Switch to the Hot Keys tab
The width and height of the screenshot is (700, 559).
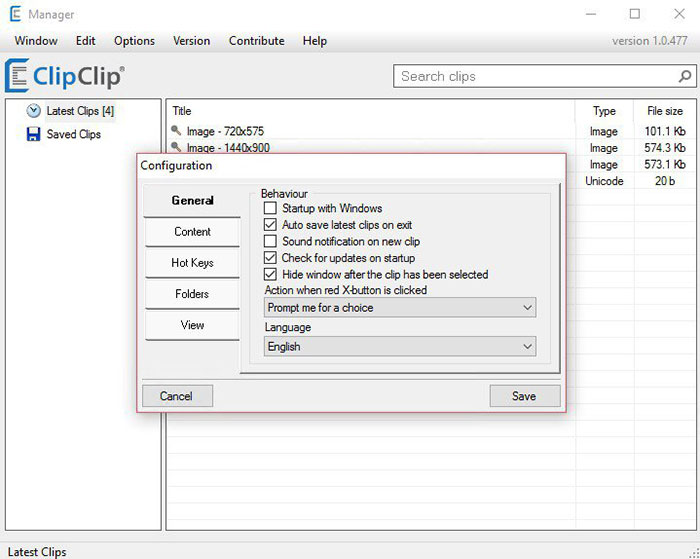[x=192, y=263]
